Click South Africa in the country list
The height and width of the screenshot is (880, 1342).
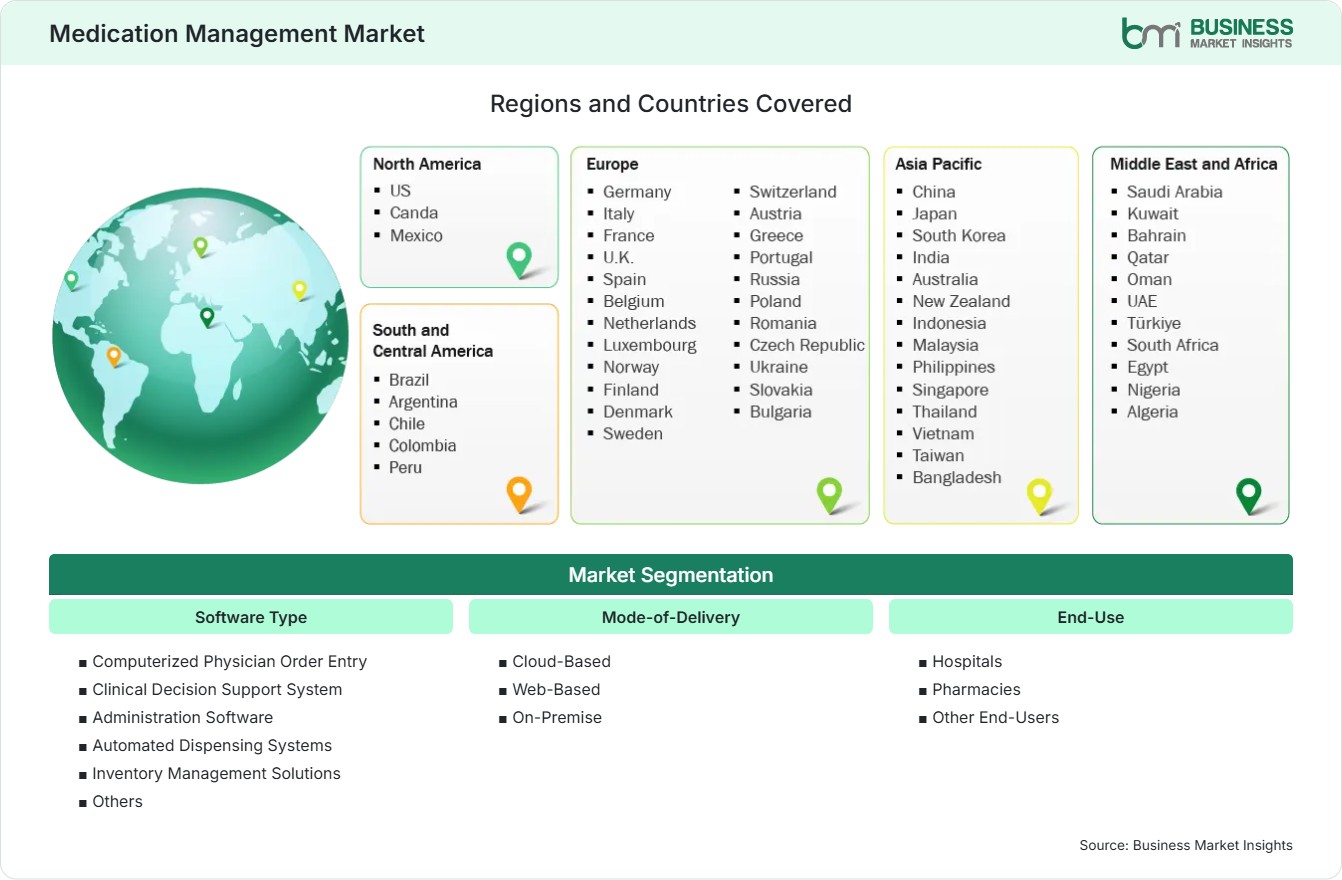pyautogui.click(x=1173, y=345)
